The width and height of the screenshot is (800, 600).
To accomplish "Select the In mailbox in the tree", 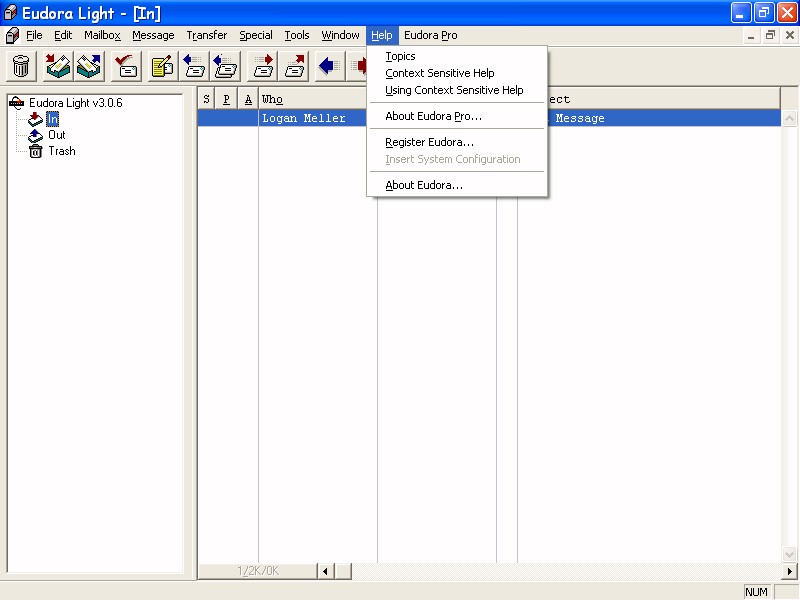I will click(x=53, y=119).
